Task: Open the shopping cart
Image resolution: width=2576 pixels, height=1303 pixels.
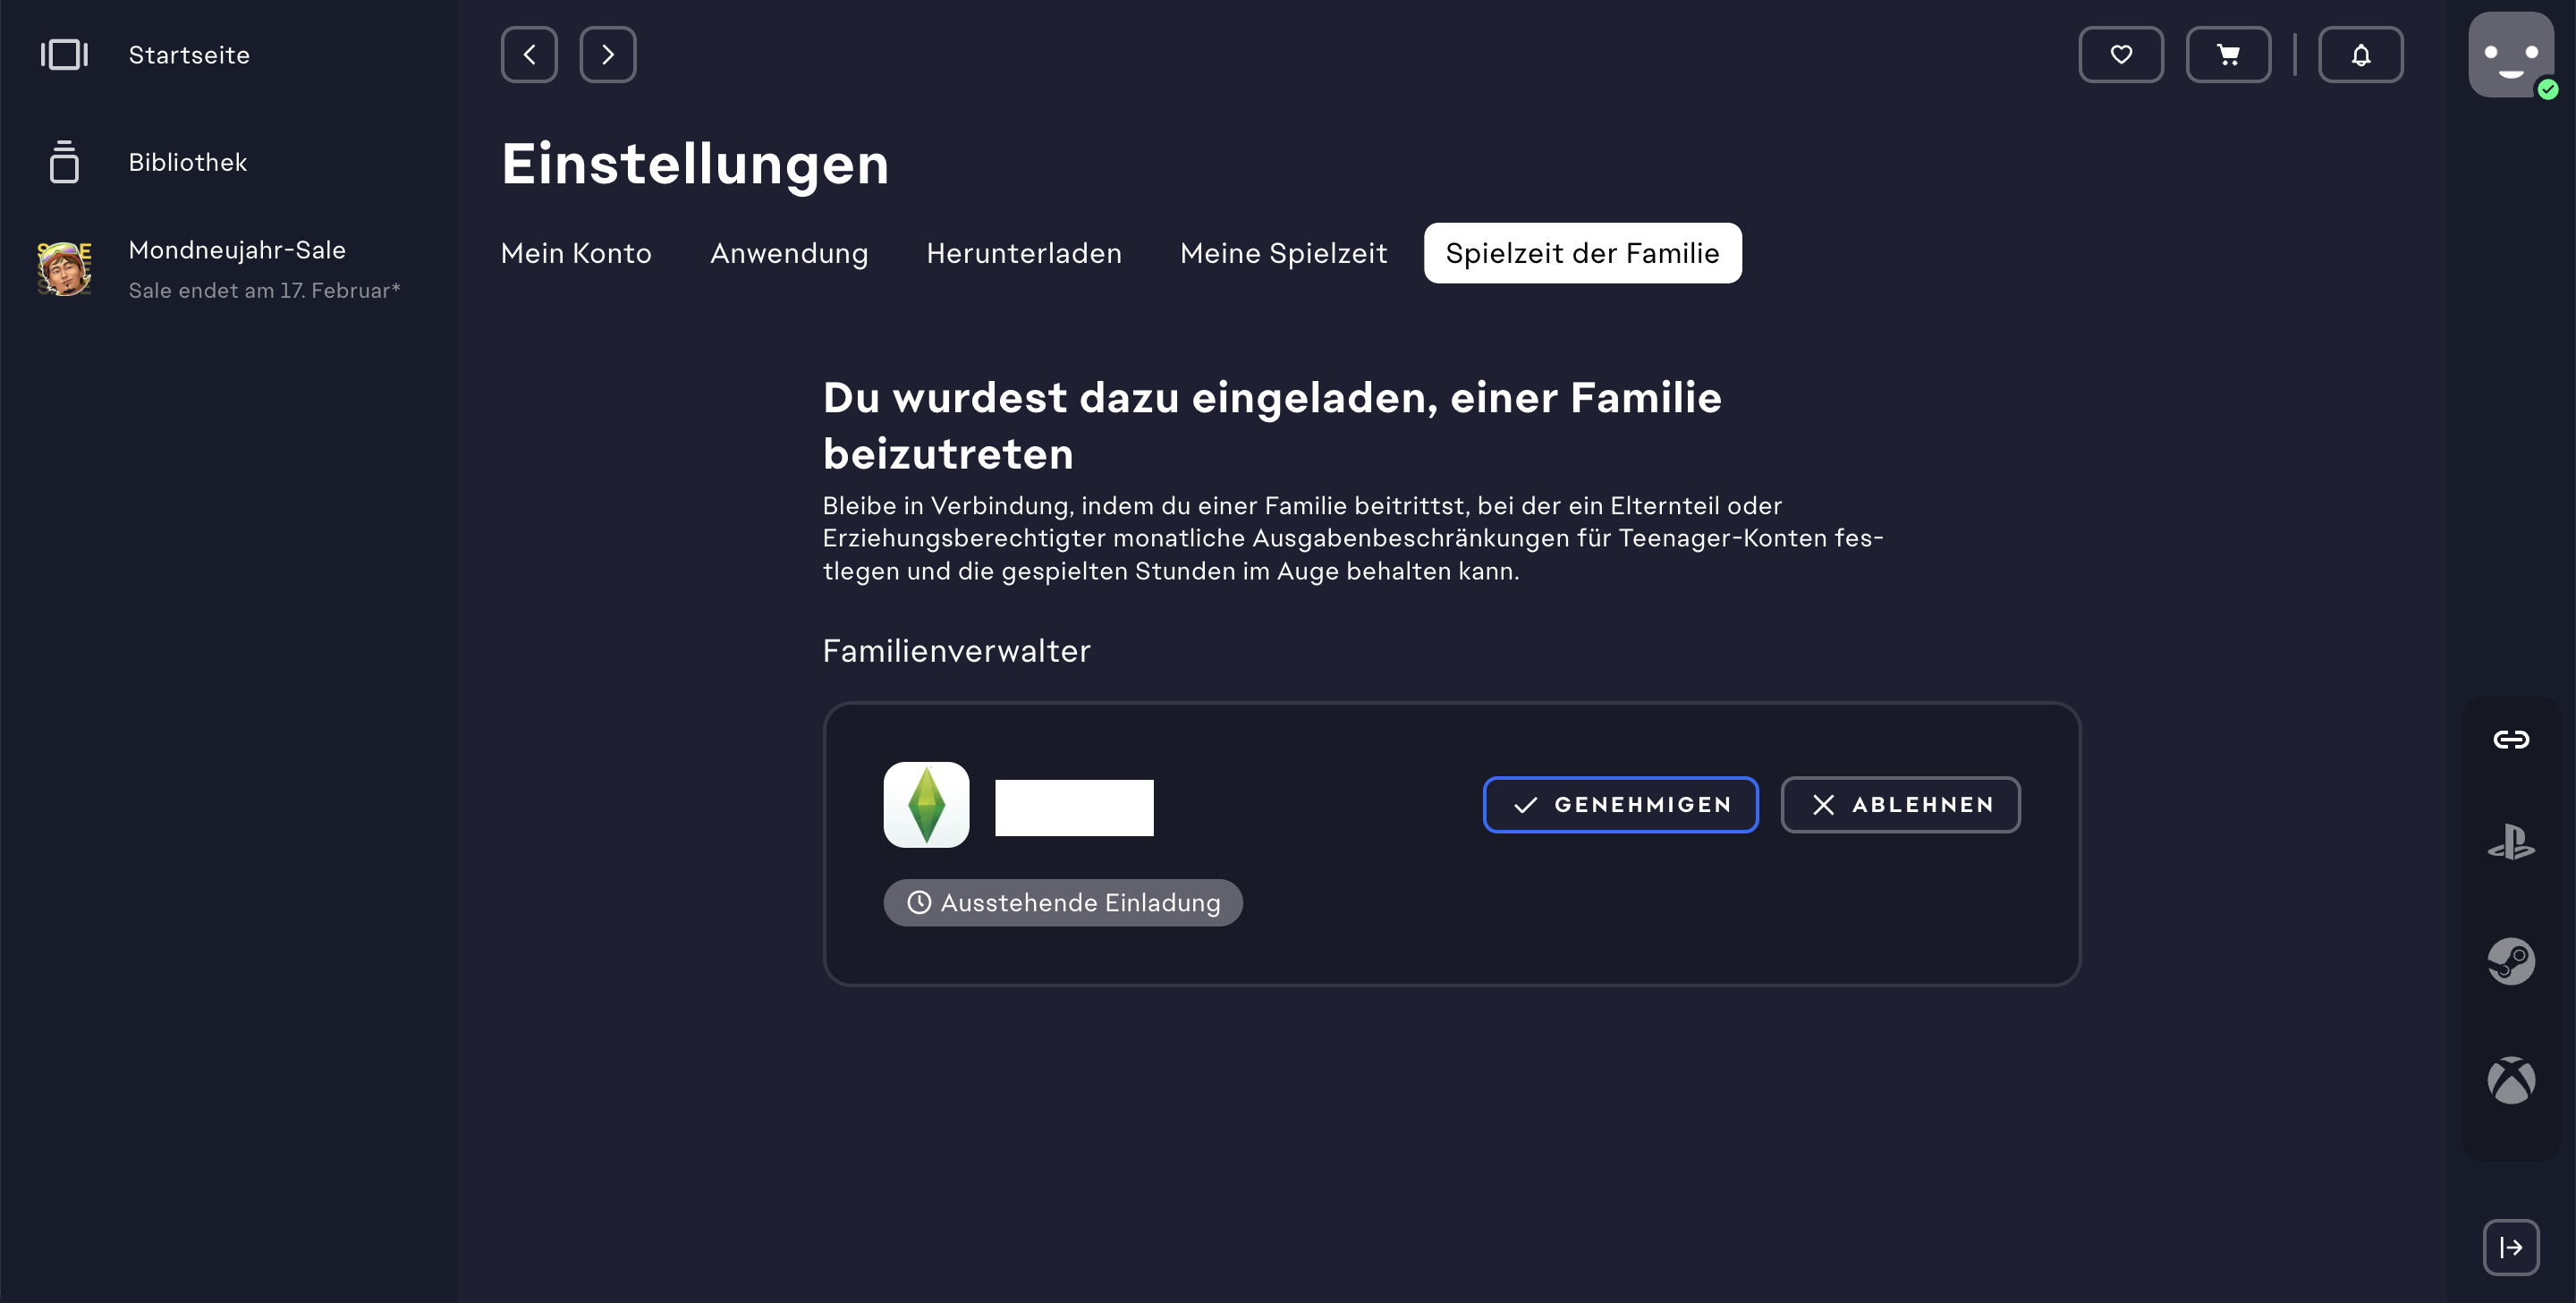Action: (x=2227, y=55)
